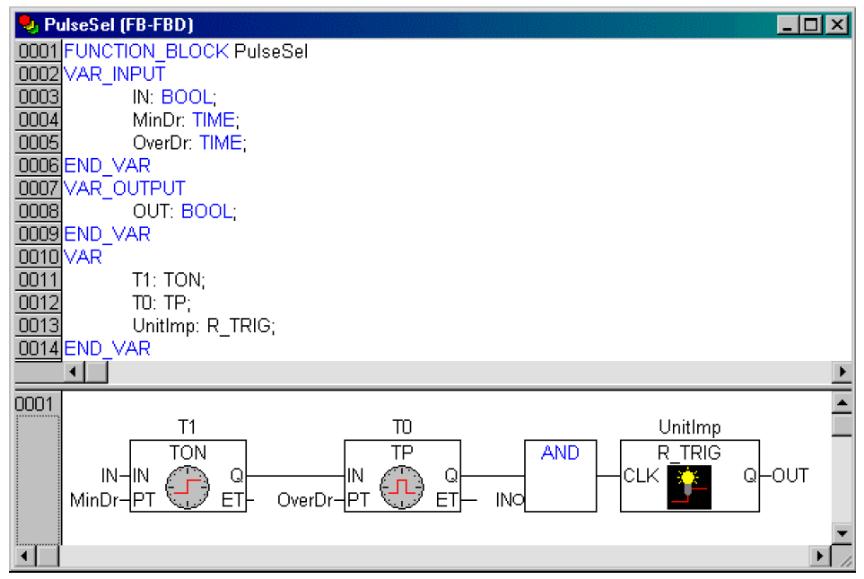Select network 0001 number field
The height and width of the screenshot is (579, 864).
click(34, 404)
